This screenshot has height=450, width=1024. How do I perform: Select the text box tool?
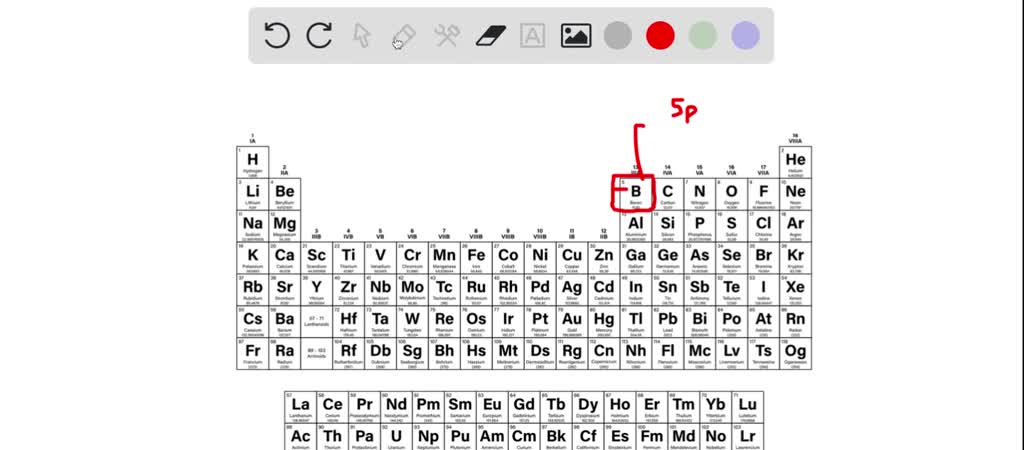[533, 36]
